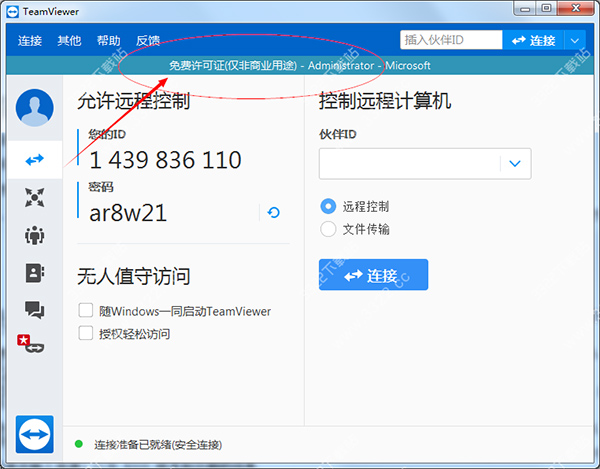
Task: Select the 远程控制 radio button
Action: point(328,206)
